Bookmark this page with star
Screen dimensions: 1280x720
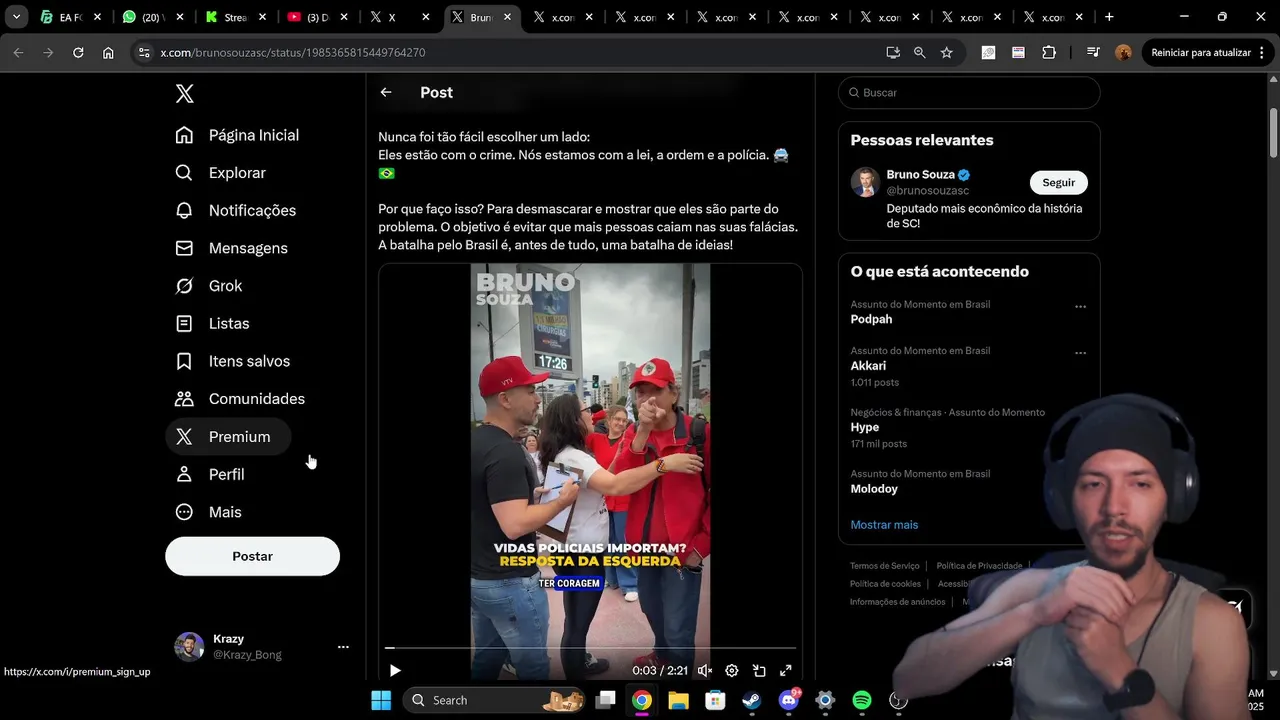pyautogui.click(x=947, y=52)
